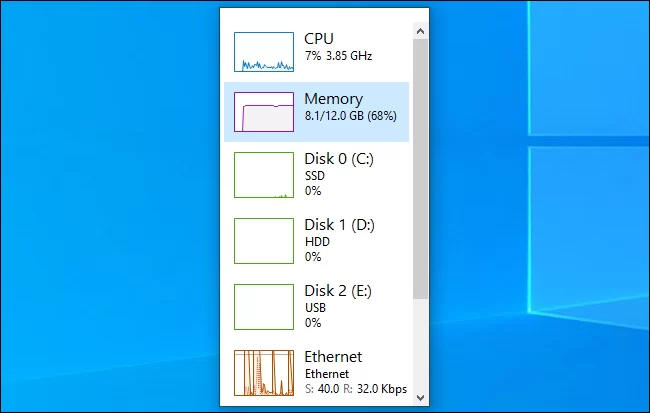Open the Disk 0 activity graph
Viewport: 650px width, 413px height.
(x=264, y=174)
